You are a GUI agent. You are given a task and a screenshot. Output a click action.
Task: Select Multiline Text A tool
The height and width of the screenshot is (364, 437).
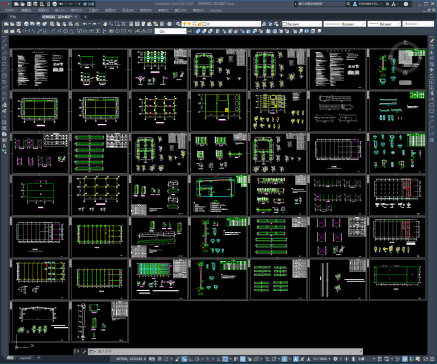tap(4, 146)
